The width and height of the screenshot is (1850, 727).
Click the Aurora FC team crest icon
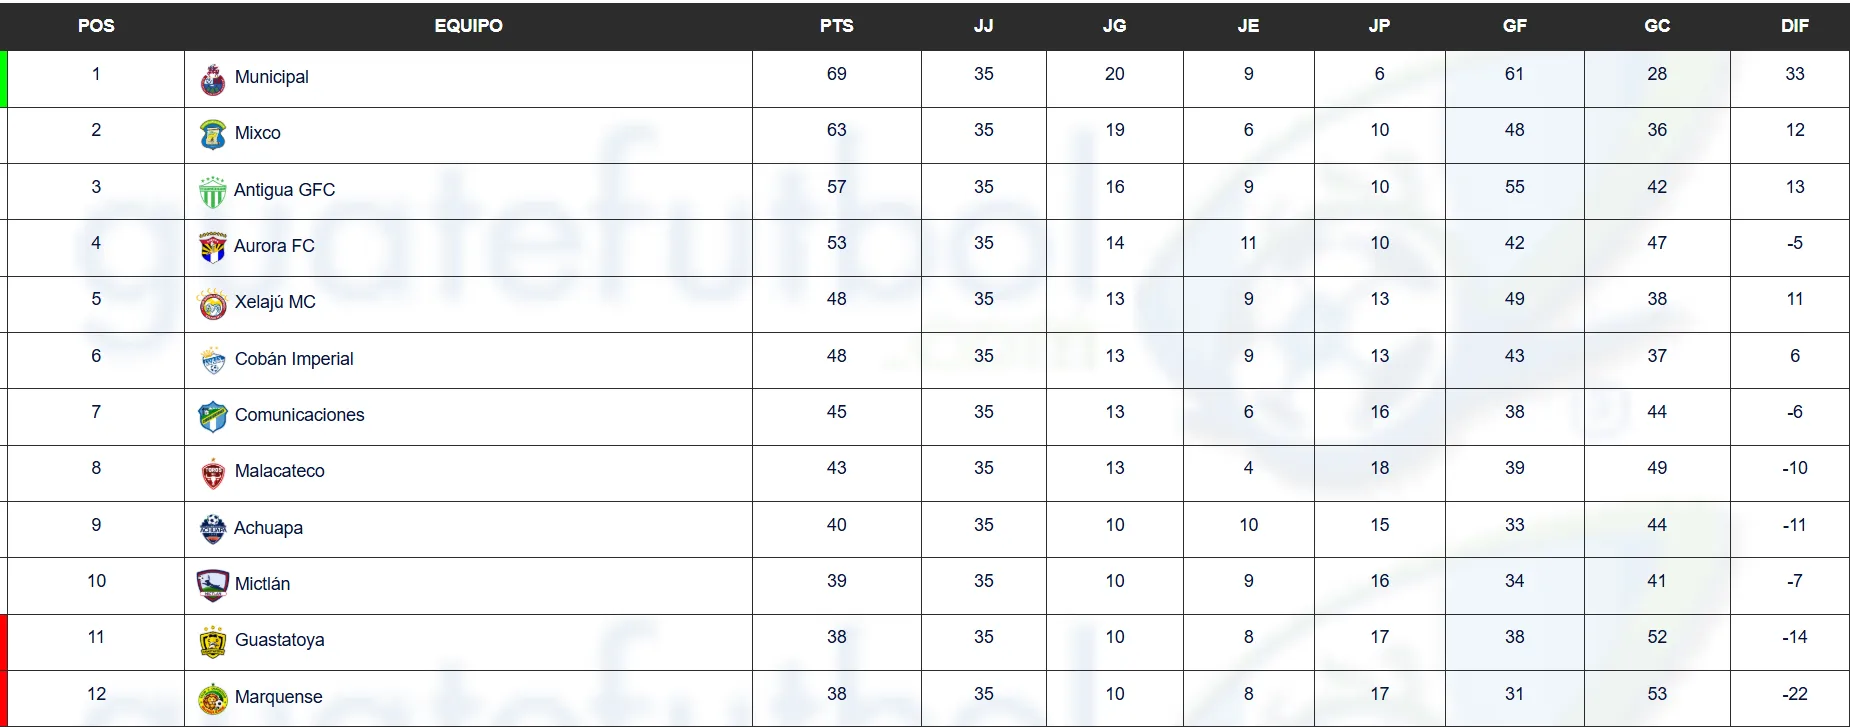(x=212, y=247)
